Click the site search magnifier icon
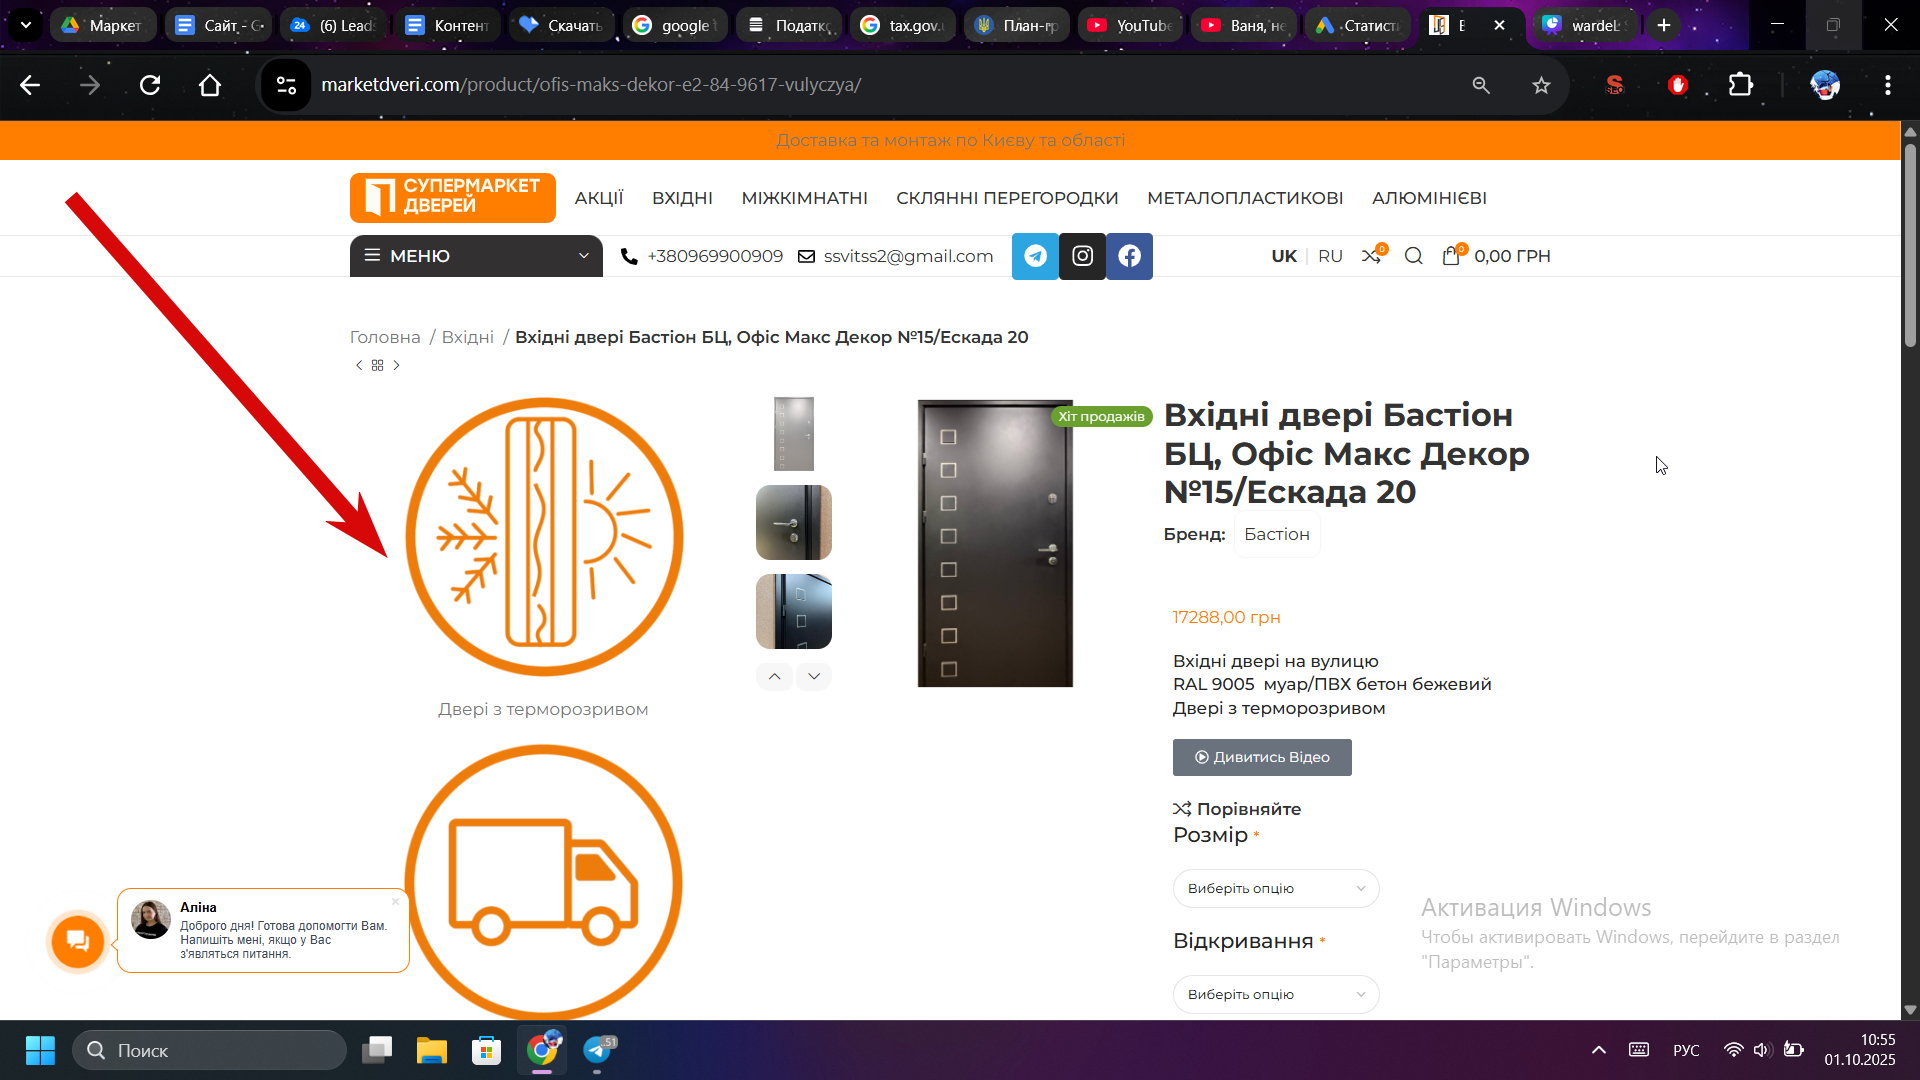 (1413, 256)
